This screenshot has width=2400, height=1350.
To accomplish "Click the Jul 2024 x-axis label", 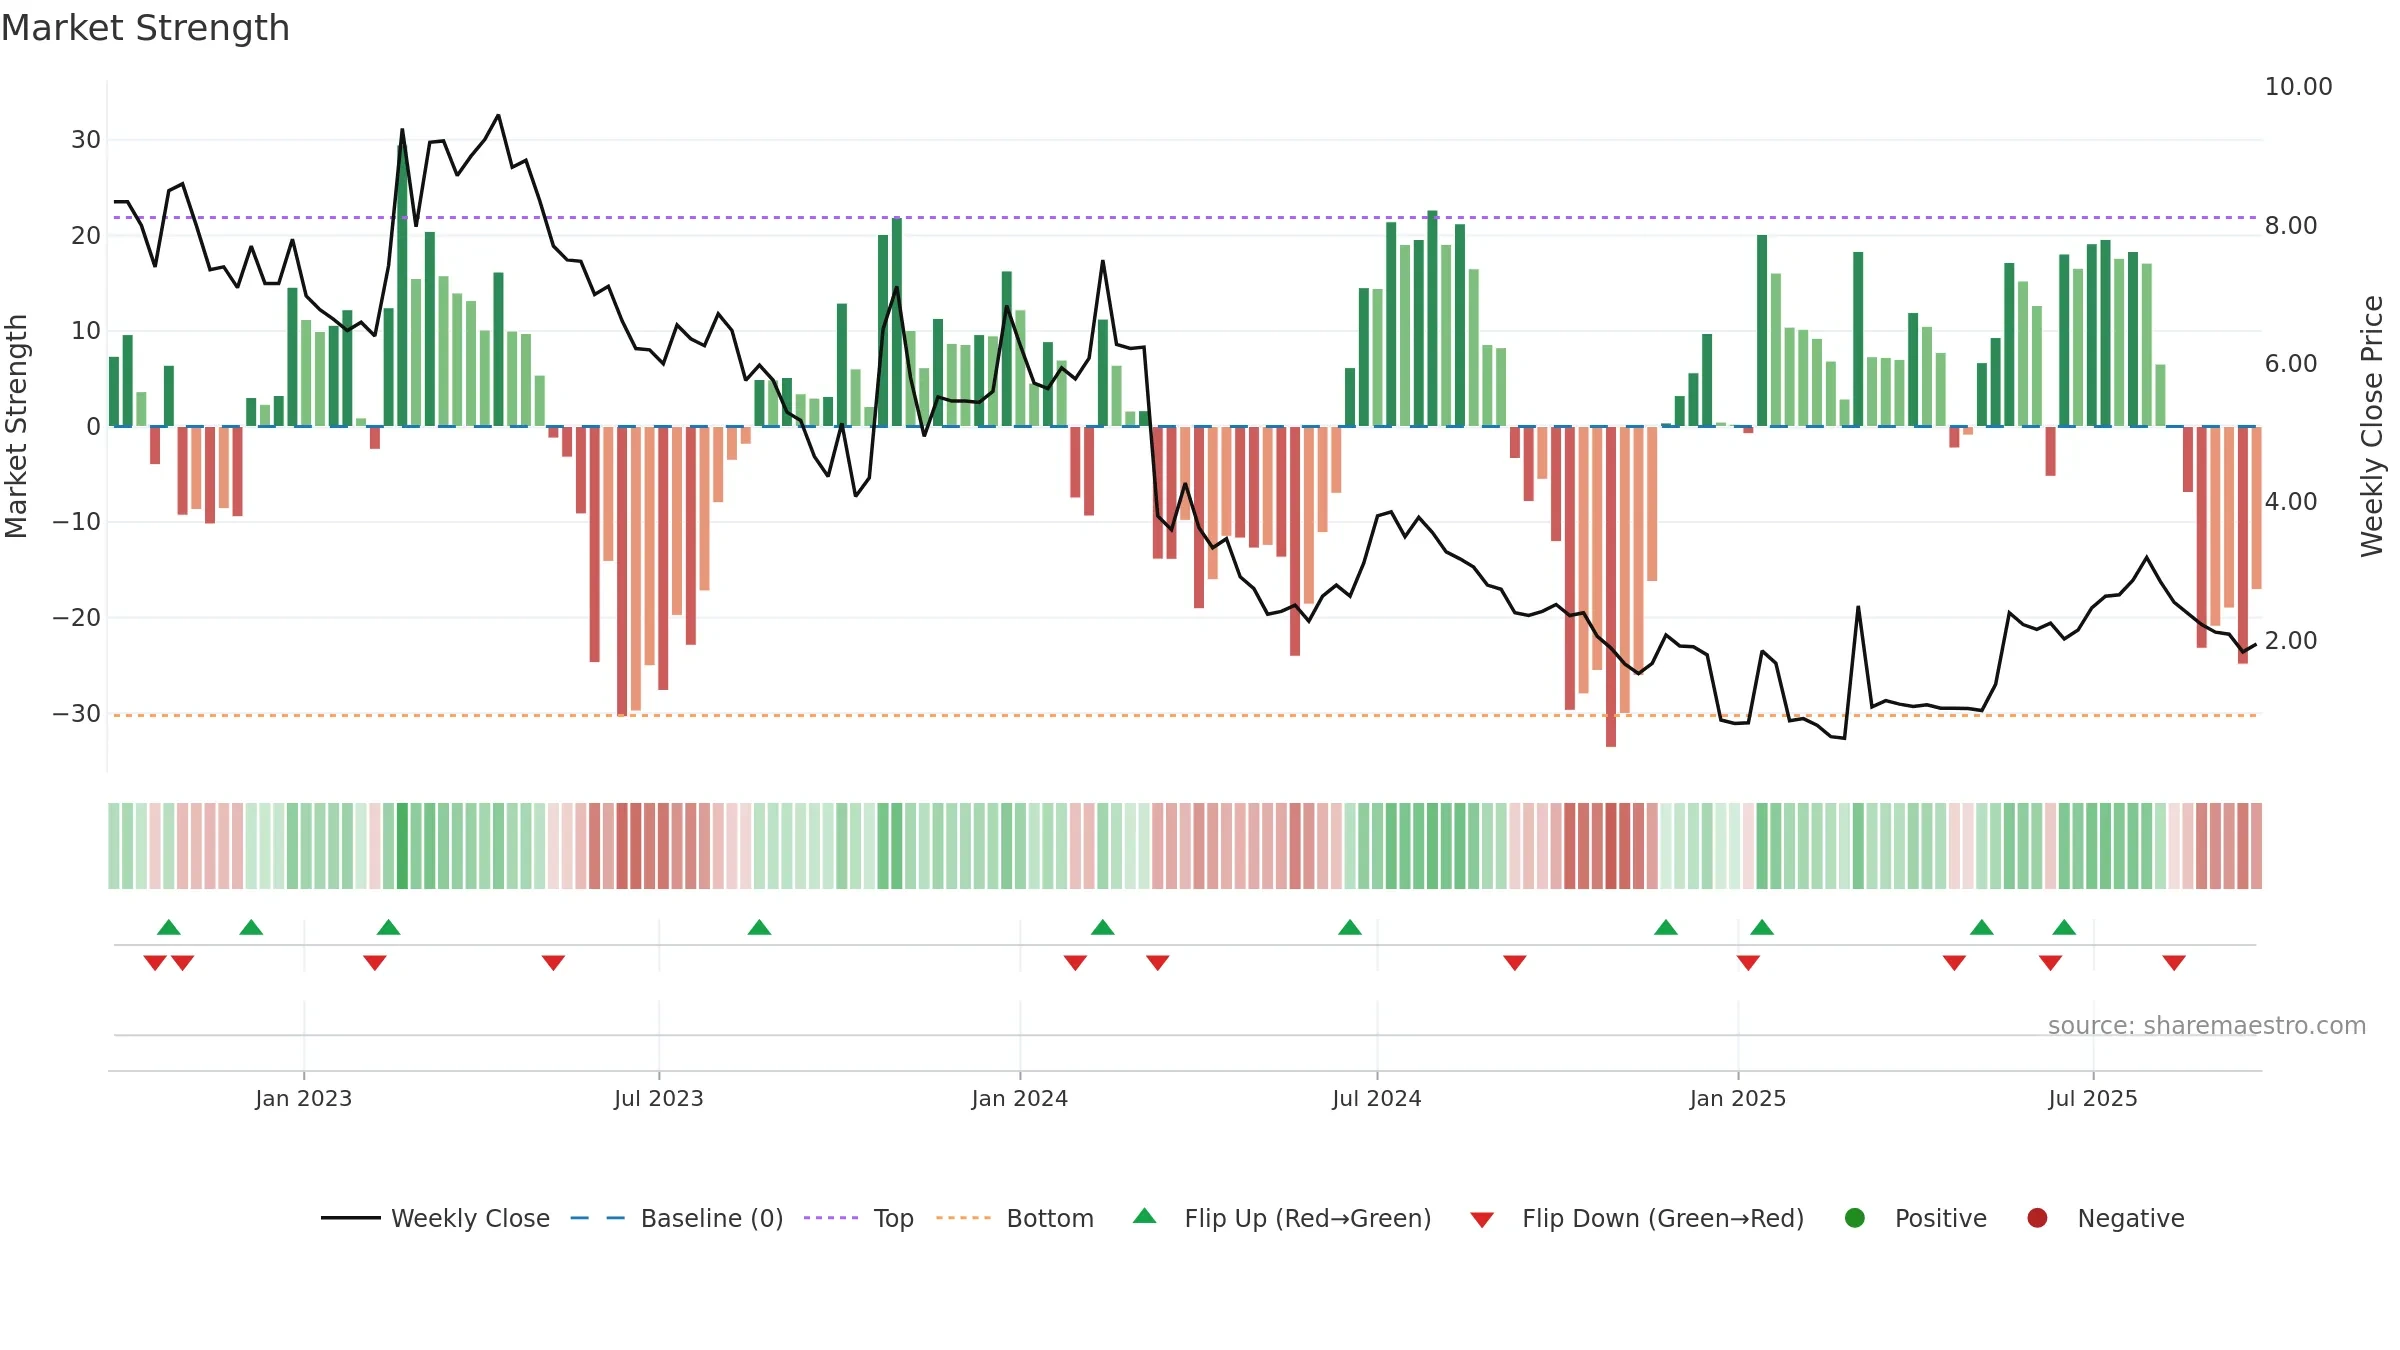I will (1377, 1099).
